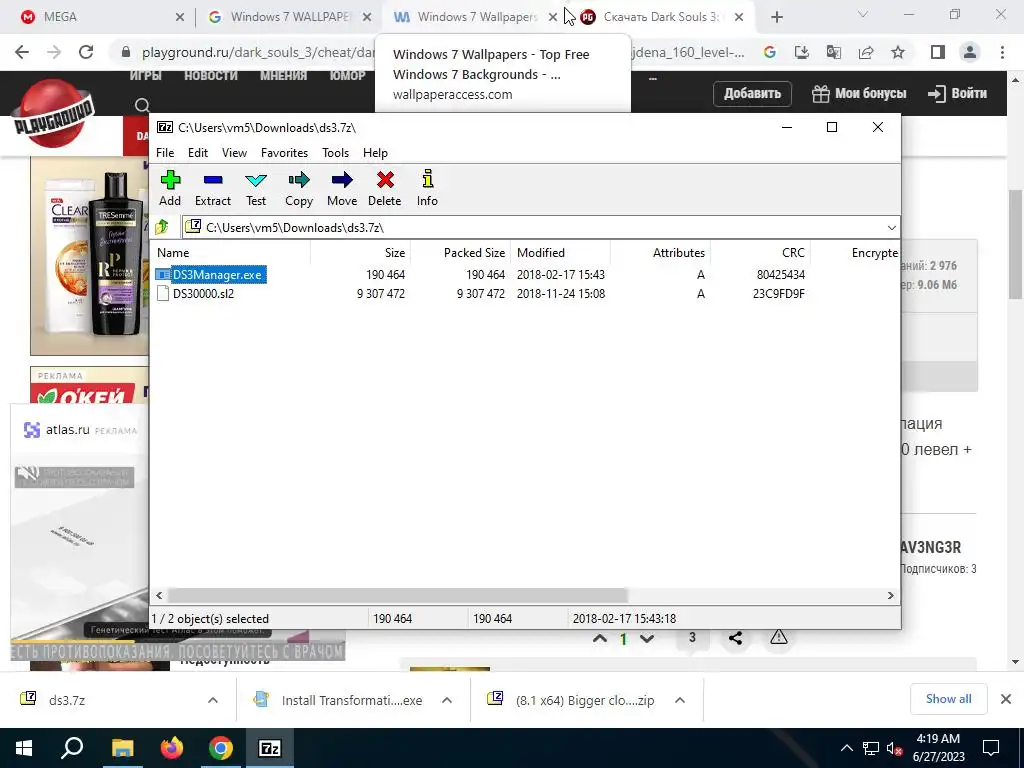Select the Move toolbar button in 7-Zip
Image resolution: width=1024 pixels, height=768 pixels.
pyautogui.click(x=342, y=188)
